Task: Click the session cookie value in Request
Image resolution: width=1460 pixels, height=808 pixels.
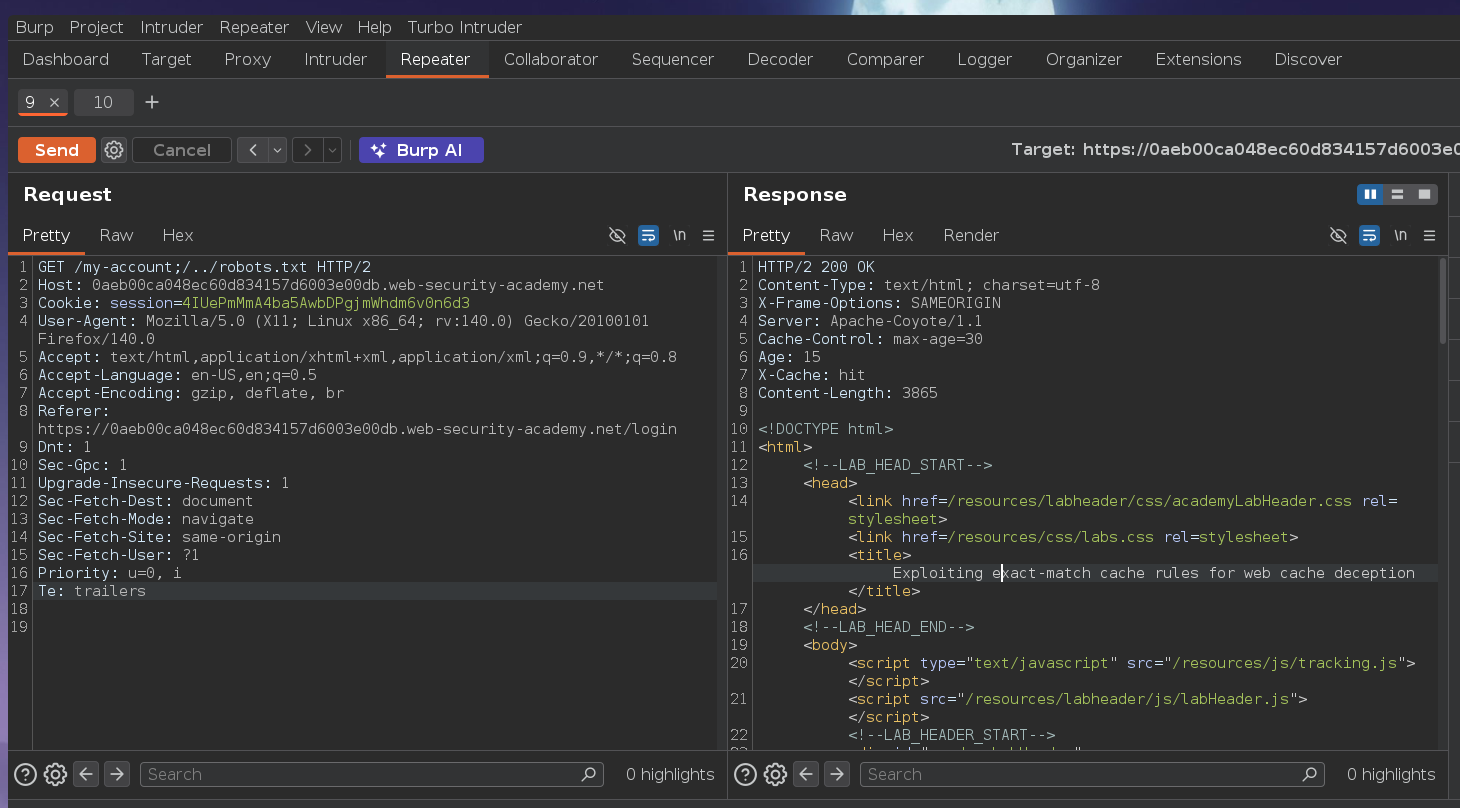Action: (326, 303)
